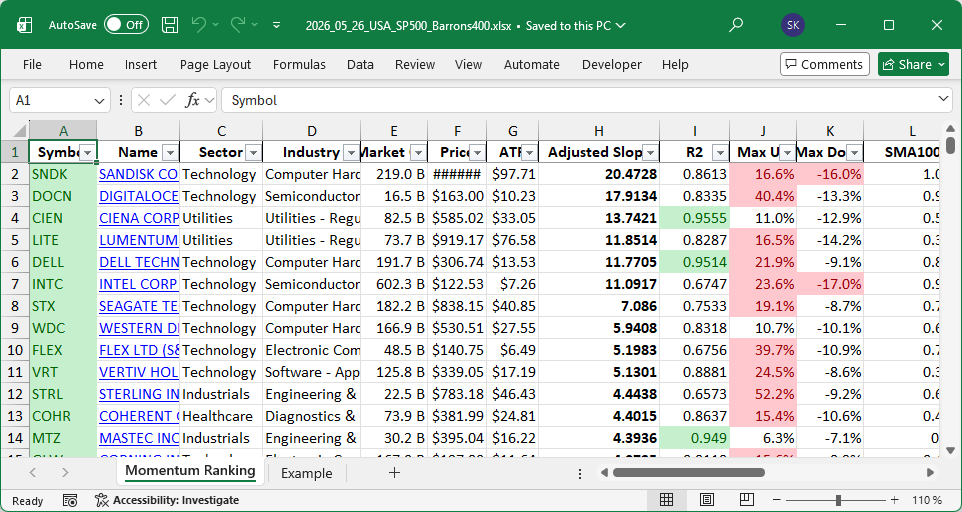The width and height of the screenshot is (962, 512).
Task: Open the View tab
Action: (468, 64)
